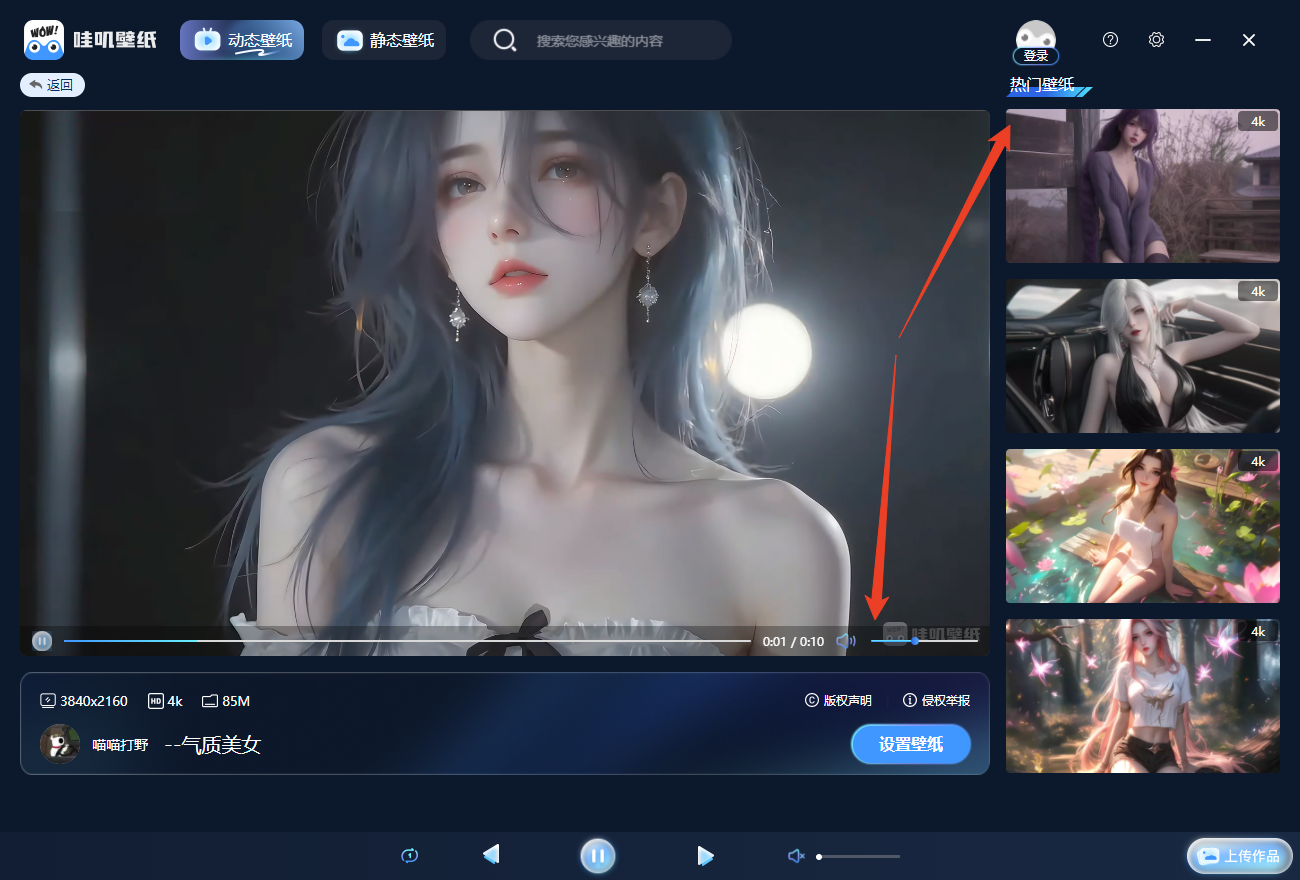Click the 上传作品 upload button
The image size is (1300, 880).
pos(1240,856)
